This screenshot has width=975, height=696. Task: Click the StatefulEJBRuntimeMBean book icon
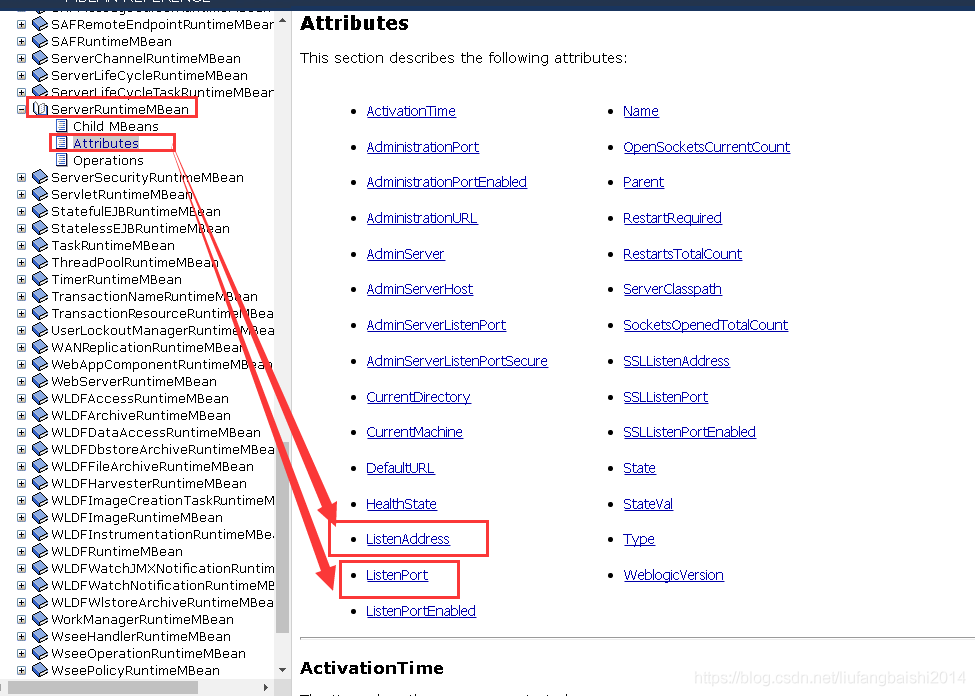tap(40, 211)
